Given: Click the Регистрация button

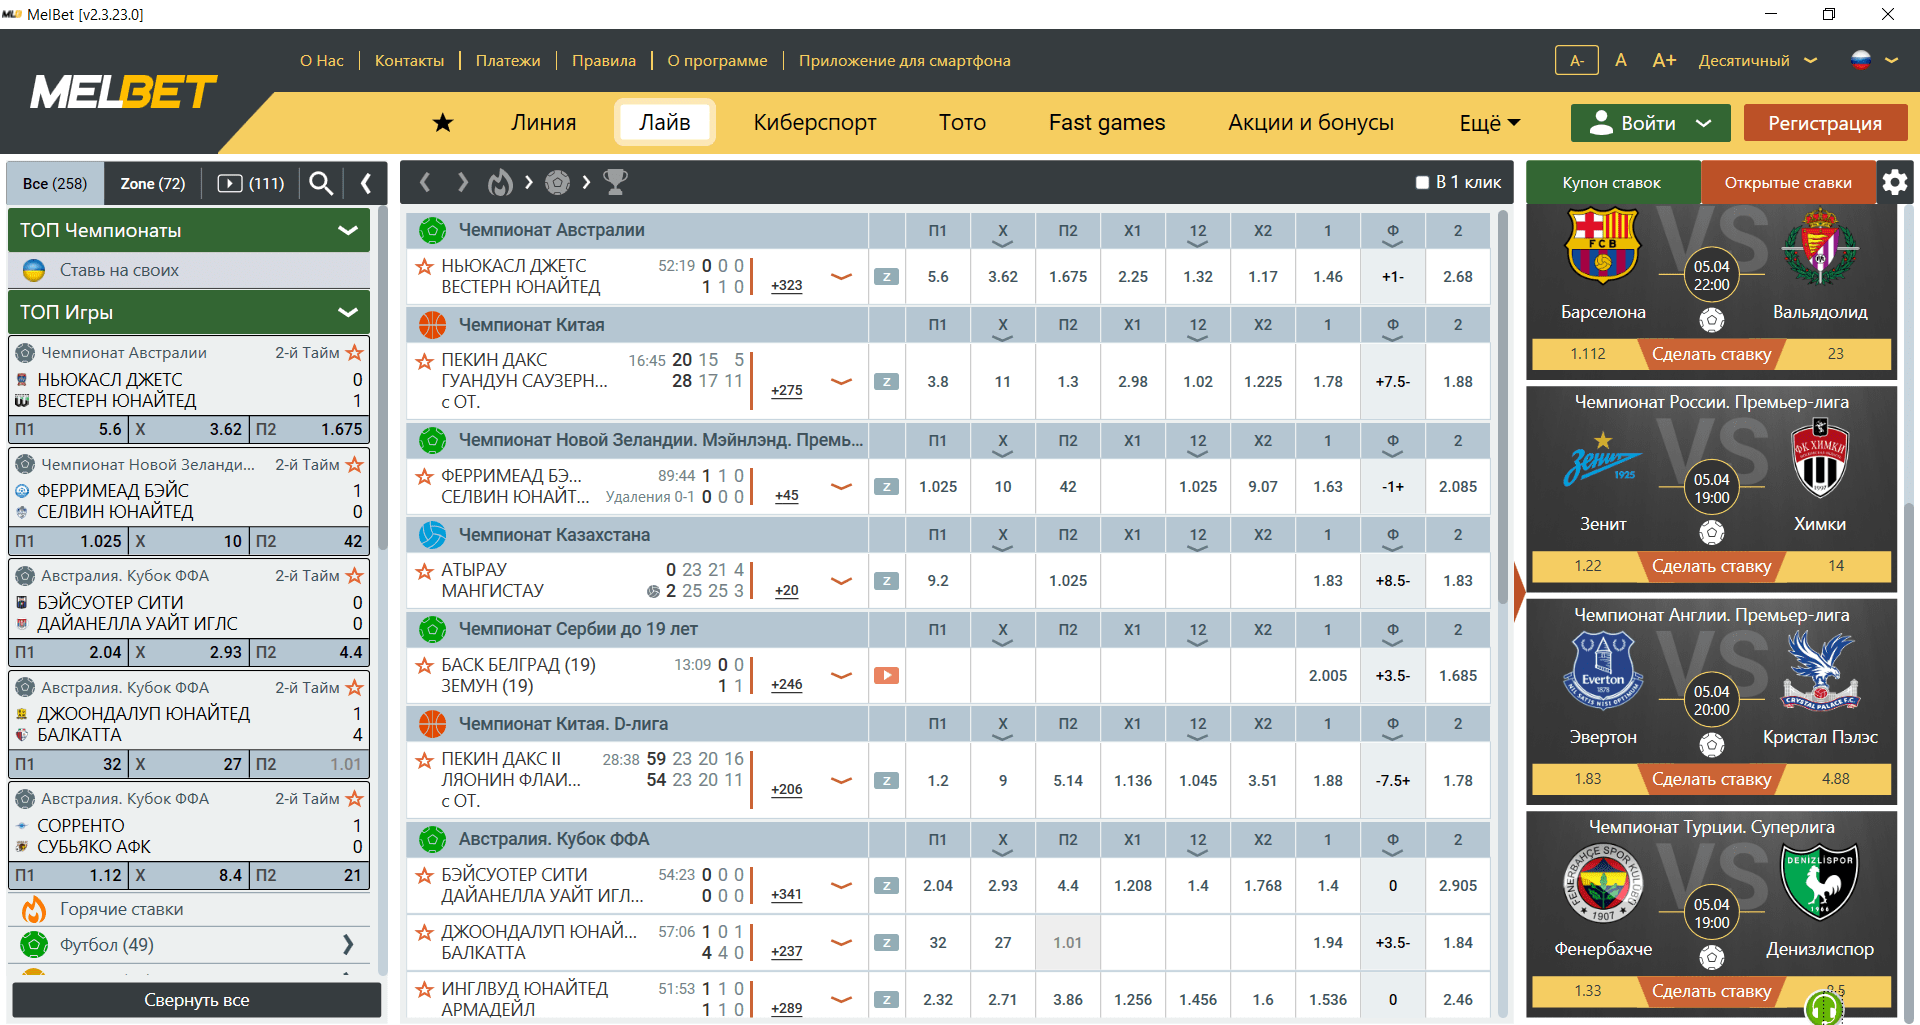Looking at the screenshot, I should pos(1825,123).
